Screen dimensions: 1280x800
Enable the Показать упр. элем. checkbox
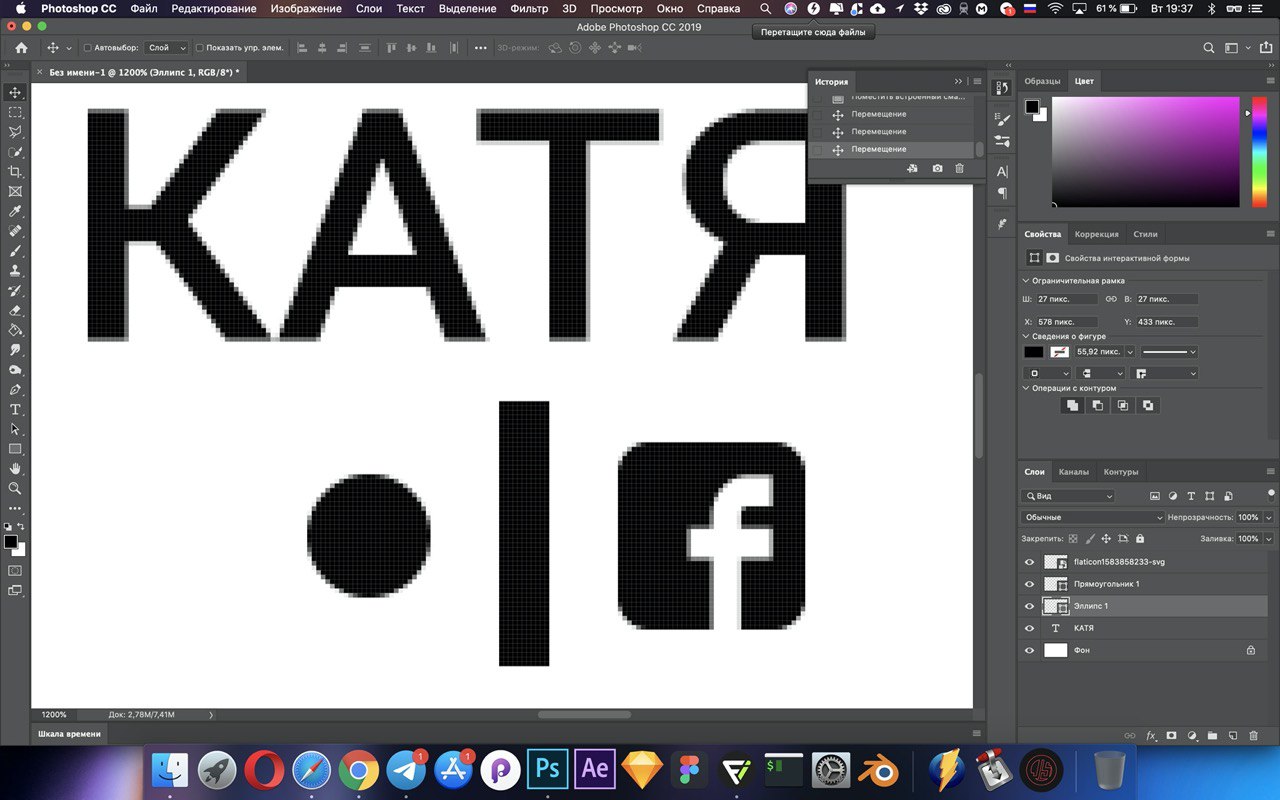(200, 48)
